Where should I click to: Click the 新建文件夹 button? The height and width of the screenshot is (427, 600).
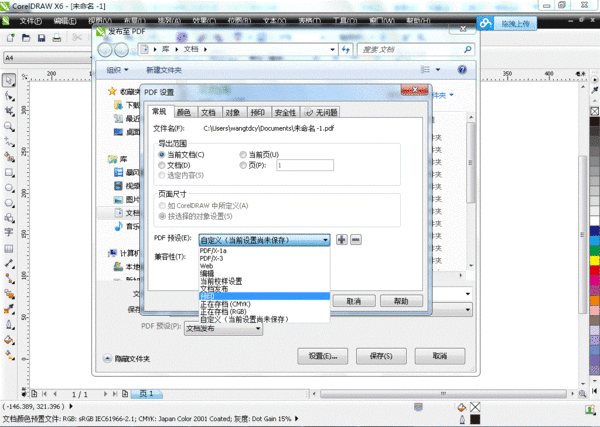[x=164, y=70]
